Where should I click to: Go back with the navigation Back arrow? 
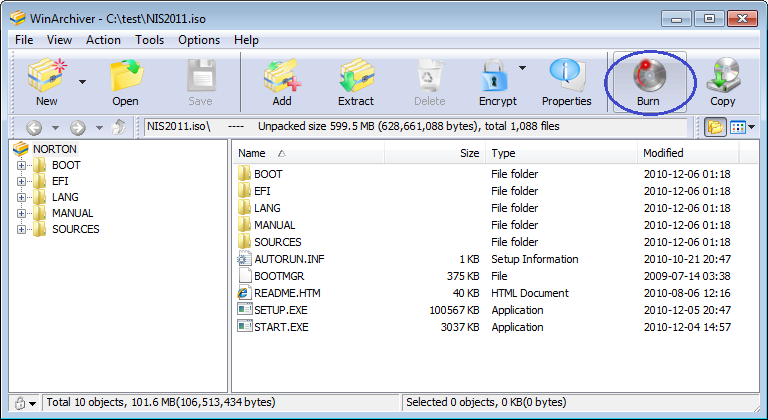[34, 128]
